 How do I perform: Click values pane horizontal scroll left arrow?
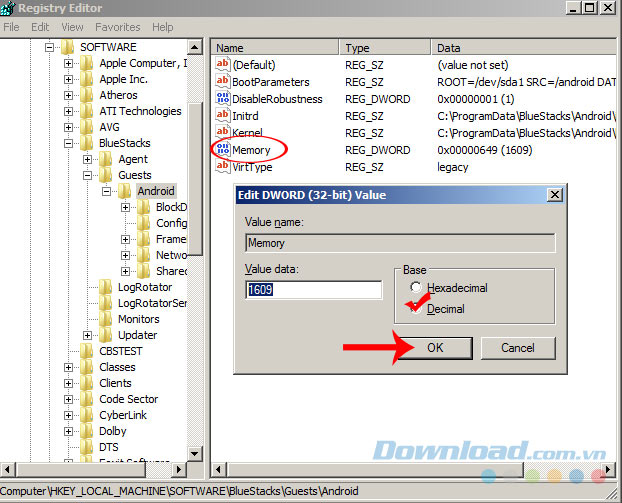tap(217, 470)
